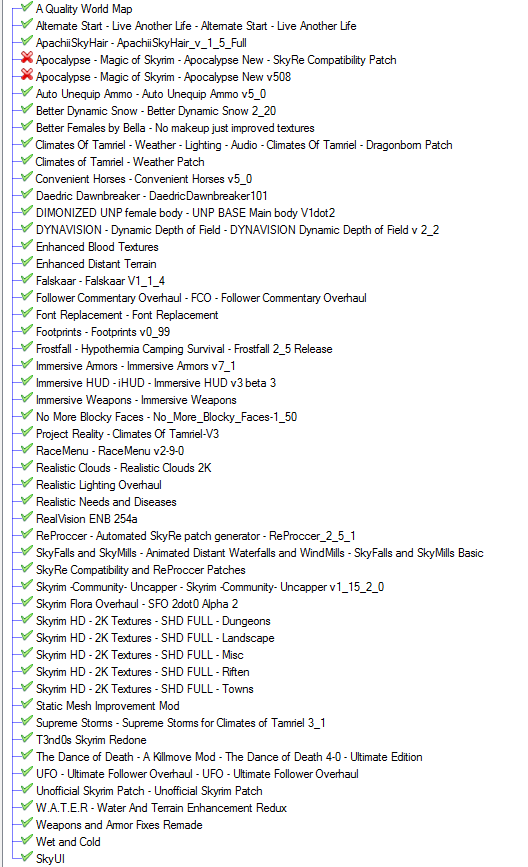Click checkmark icon beside Enhanced Blood Textures
Screen dimensions: 528x867
click(27, 246)
